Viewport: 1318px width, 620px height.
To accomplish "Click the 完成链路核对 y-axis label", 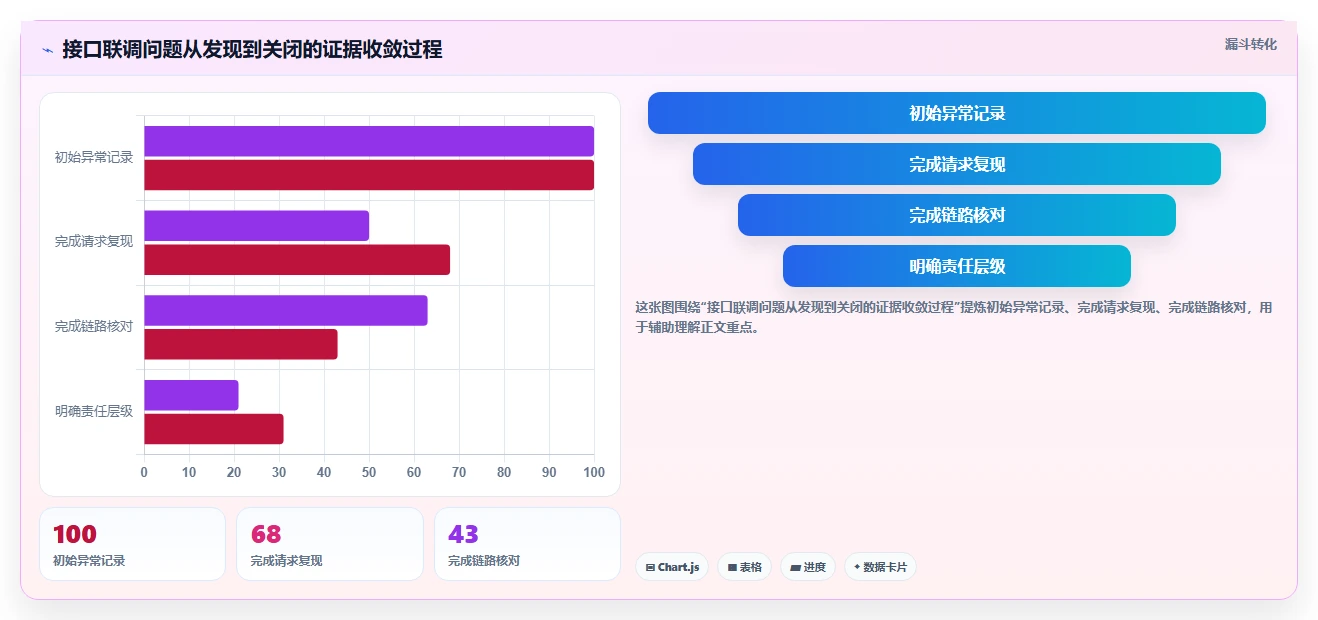I will 94,326.
